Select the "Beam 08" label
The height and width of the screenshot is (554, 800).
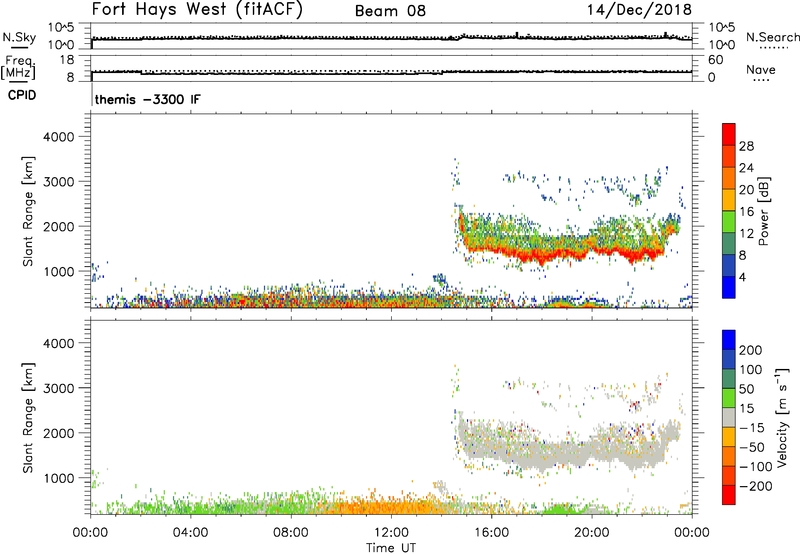[390, 11]
